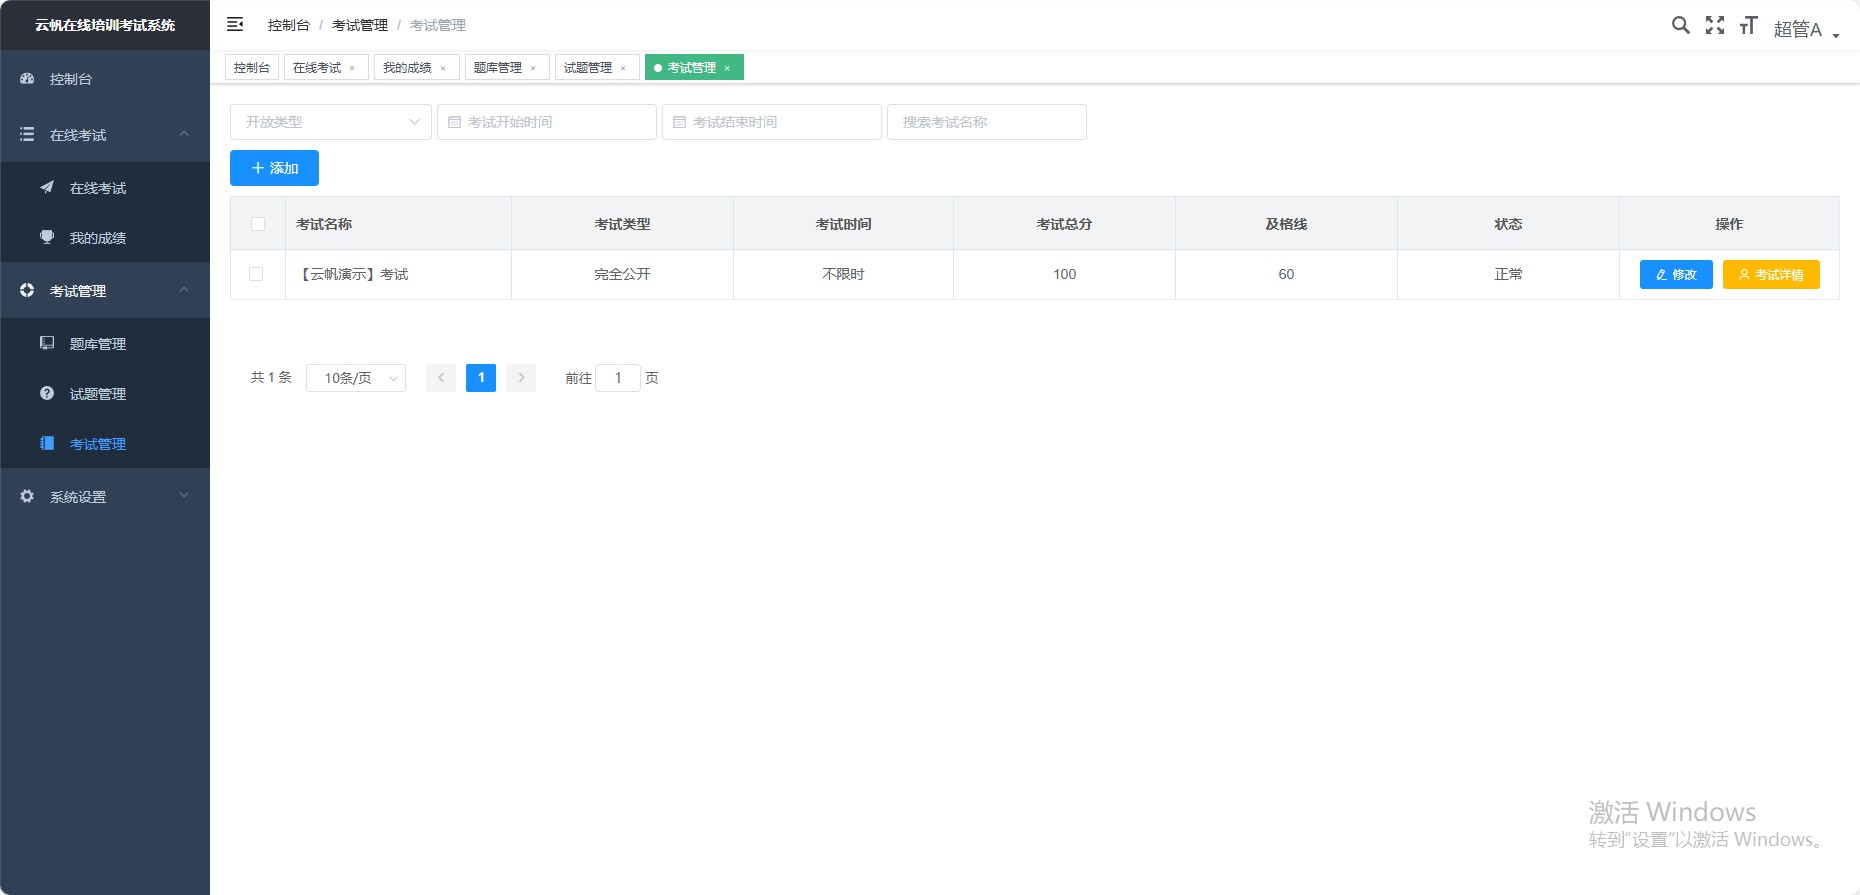Image resolution: width=1860 pixels, height=895 pixels.
Task: Open the 超管A user dropdown
Action: [x=1806, y=29]
